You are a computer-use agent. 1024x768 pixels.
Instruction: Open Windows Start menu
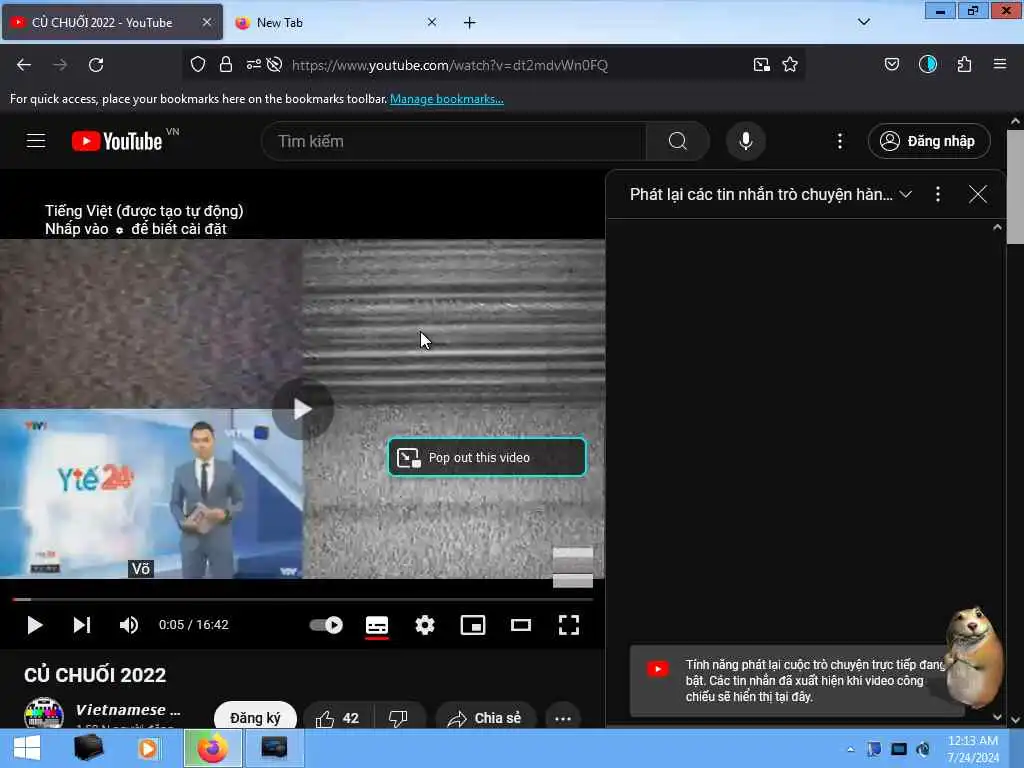27,748
